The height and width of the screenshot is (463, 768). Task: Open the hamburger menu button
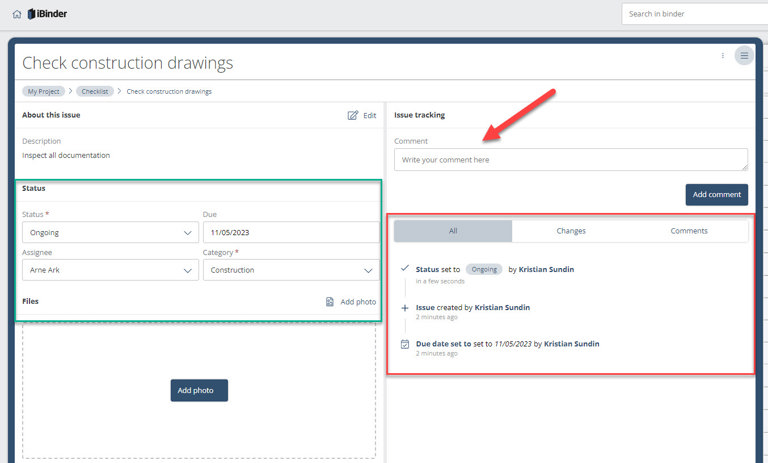744,56
